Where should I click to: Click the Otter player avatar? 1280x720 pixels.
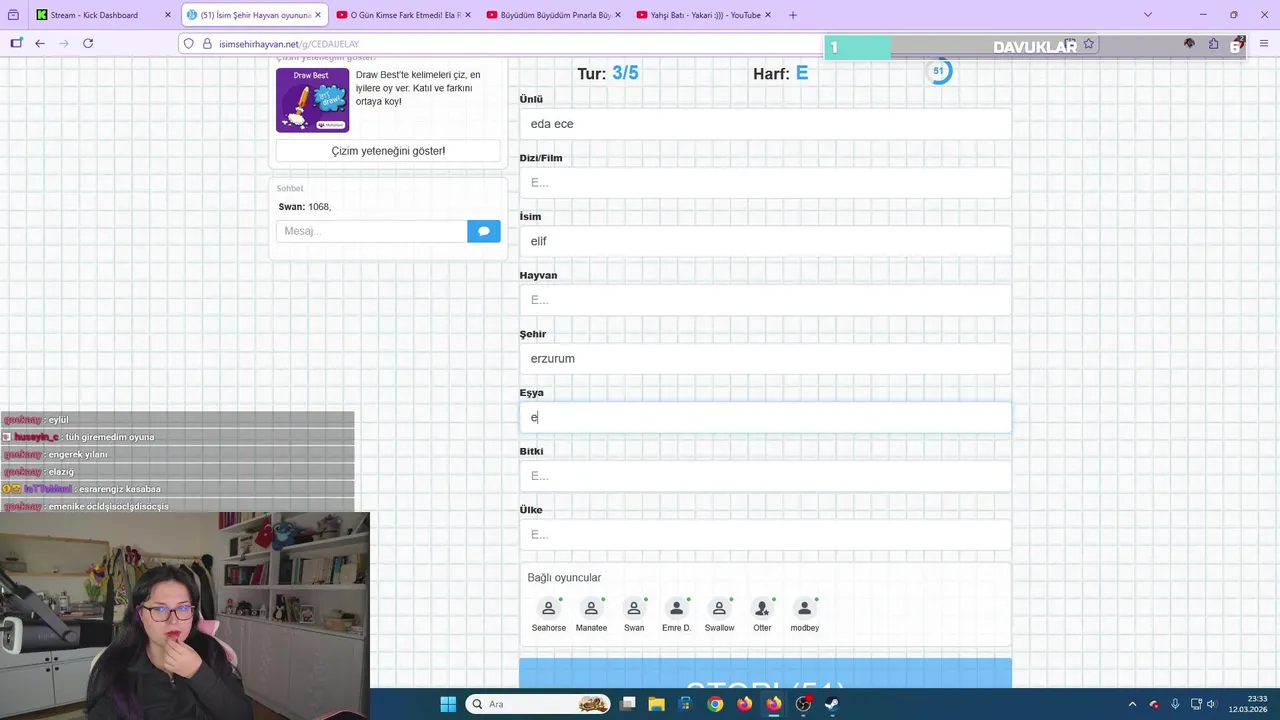762,608
